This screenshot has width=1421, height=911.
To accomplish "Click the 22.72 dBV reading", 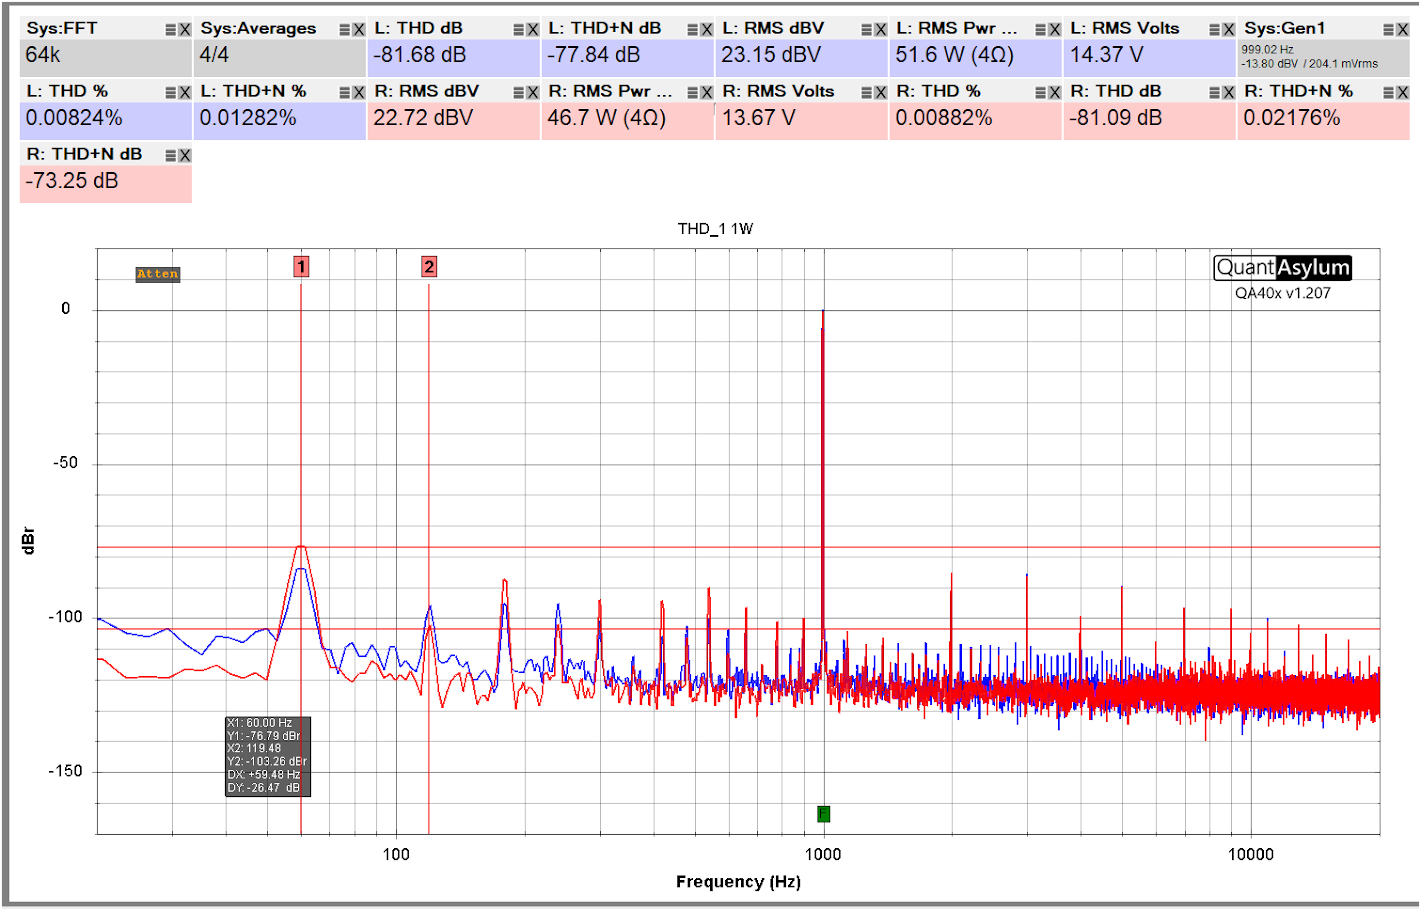I will pyautogui.click(x=423, y=118).
